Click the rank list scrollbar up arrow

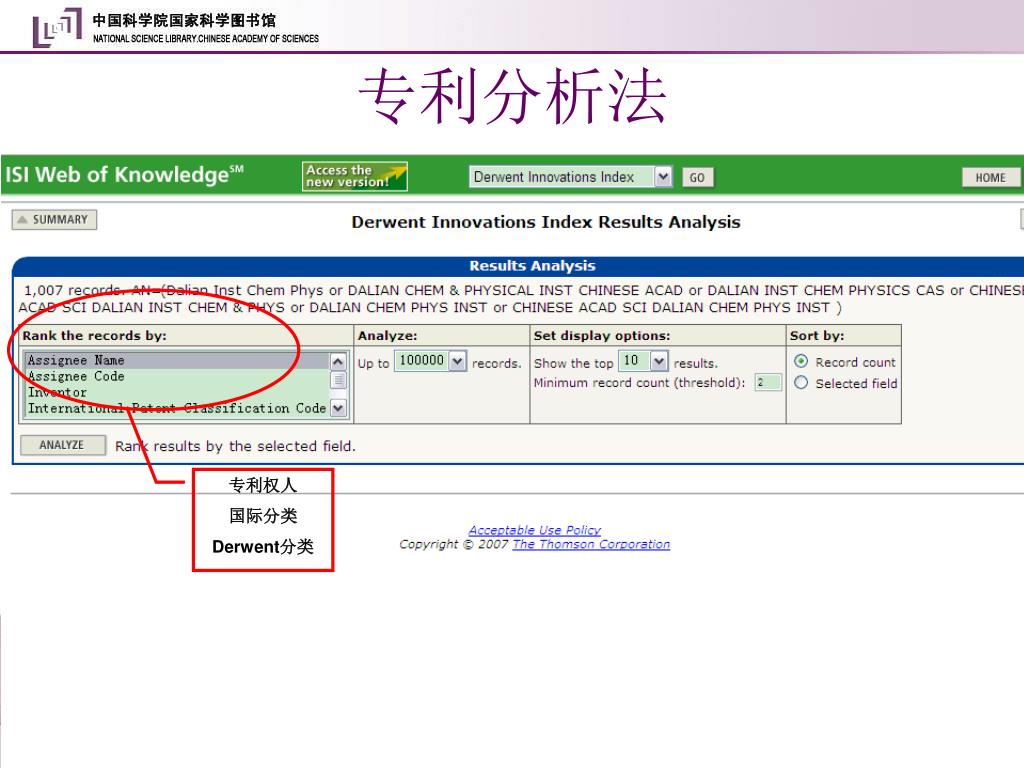click(338, 361)
